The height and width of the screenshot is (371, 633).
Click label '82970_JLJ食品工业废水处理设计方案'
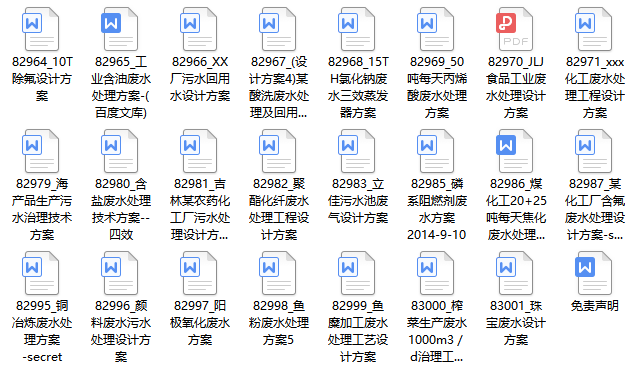tap(516, 87)
